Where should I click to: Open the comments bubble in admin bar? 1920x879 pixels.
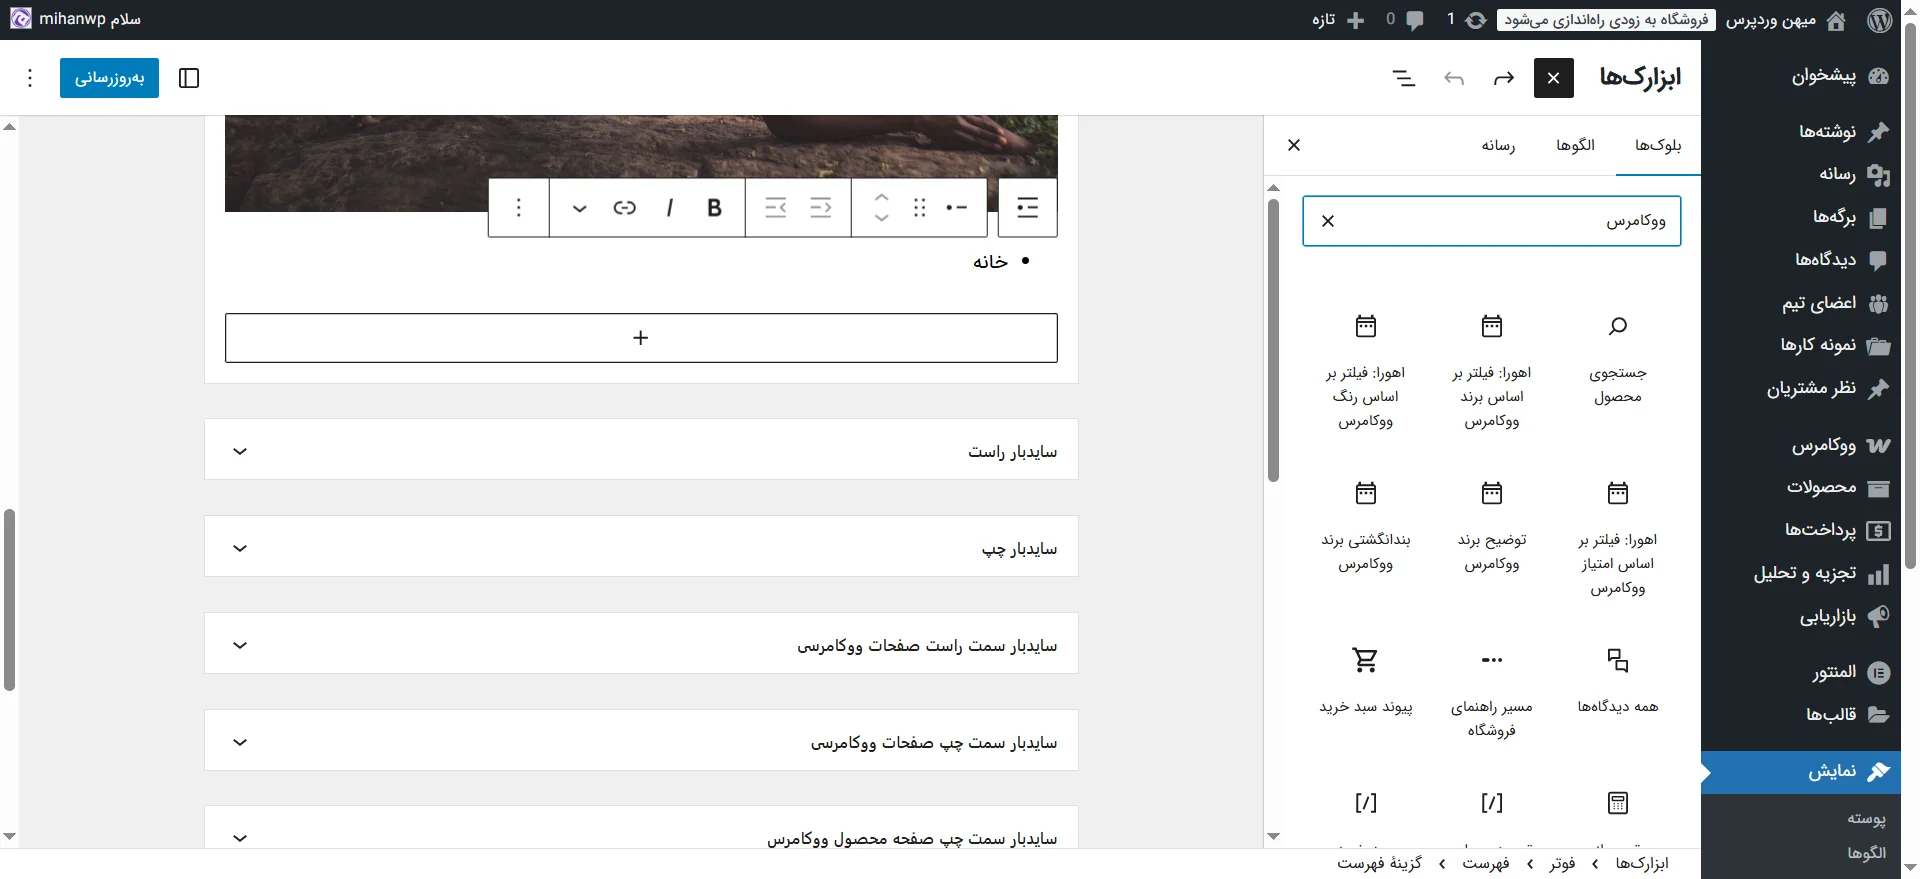pyautogui.click(x=1414, y=20)
